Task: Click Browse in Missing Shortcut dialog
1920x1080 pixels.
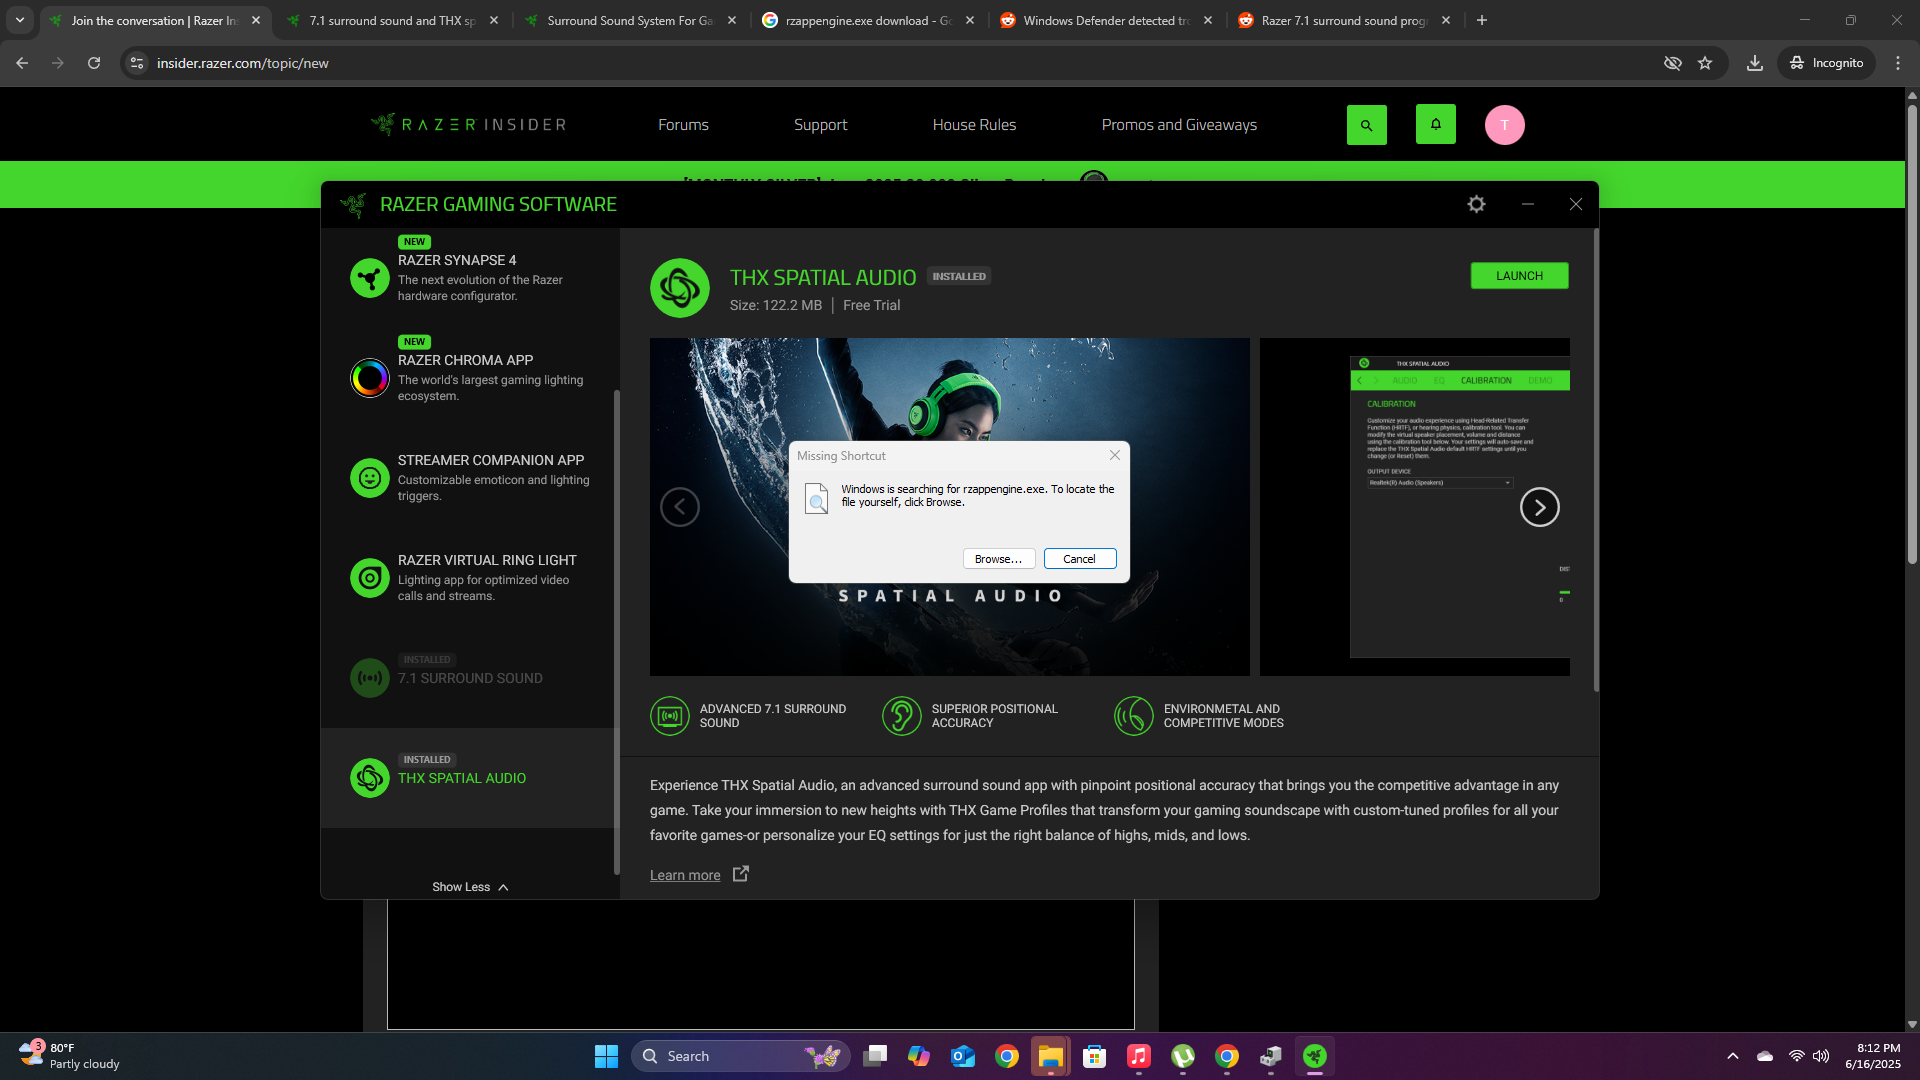Action: pos(998,559)
